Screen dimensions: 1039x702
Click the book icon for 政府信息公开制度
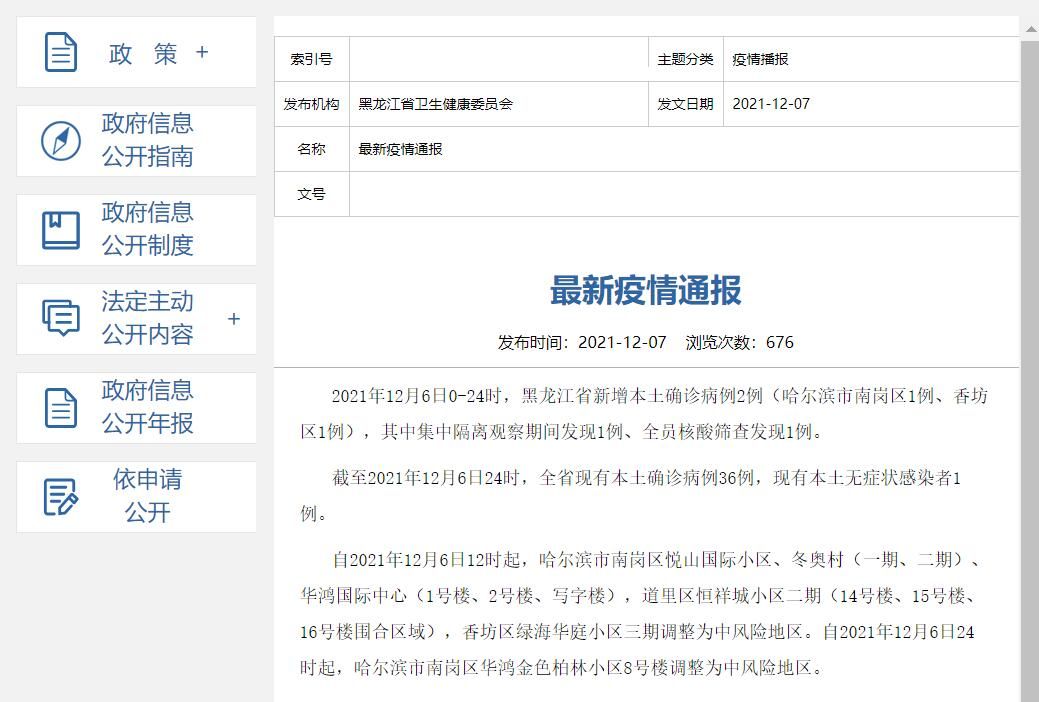(61, 230)
